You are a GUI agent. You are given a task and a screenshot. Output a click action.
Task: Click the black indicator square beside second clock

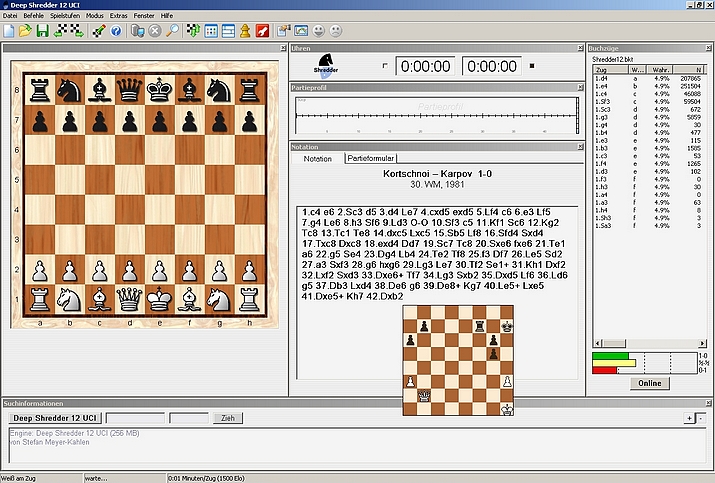532,66
